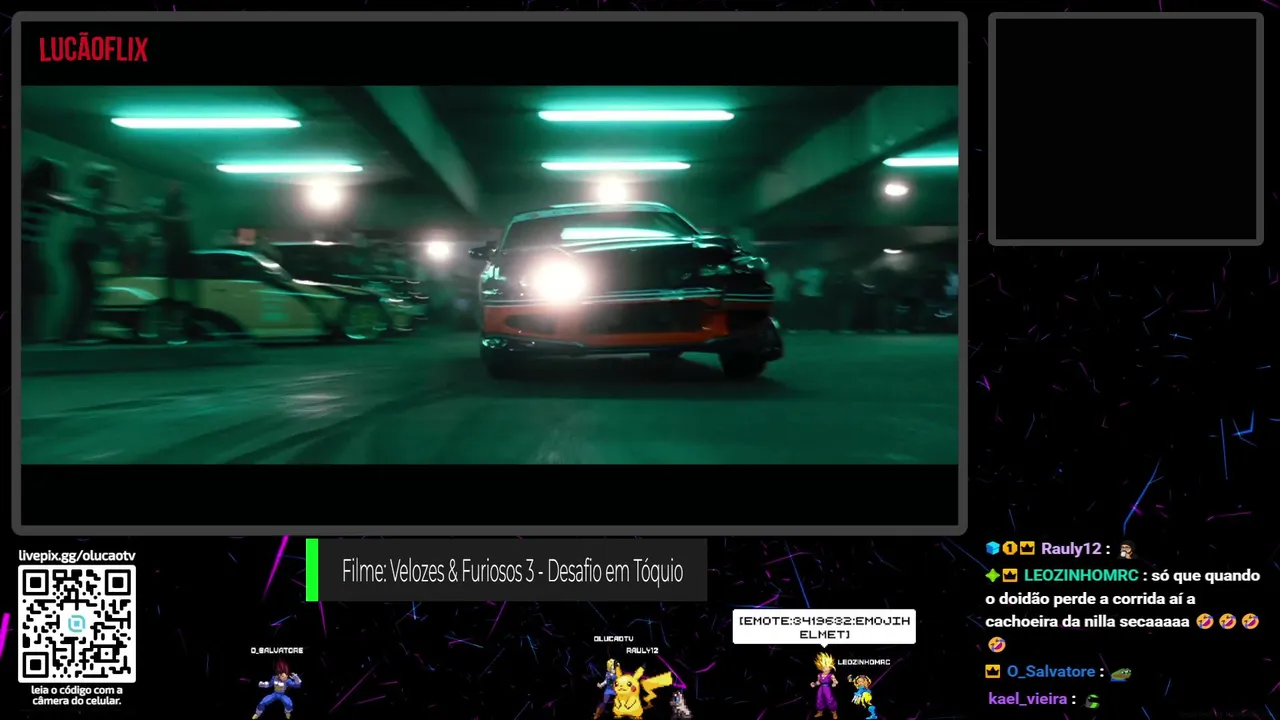Open LEOZINHOMRC username in chat
The height and width of the screenshot is (720, 1280).
click(x=1081, y=576)
